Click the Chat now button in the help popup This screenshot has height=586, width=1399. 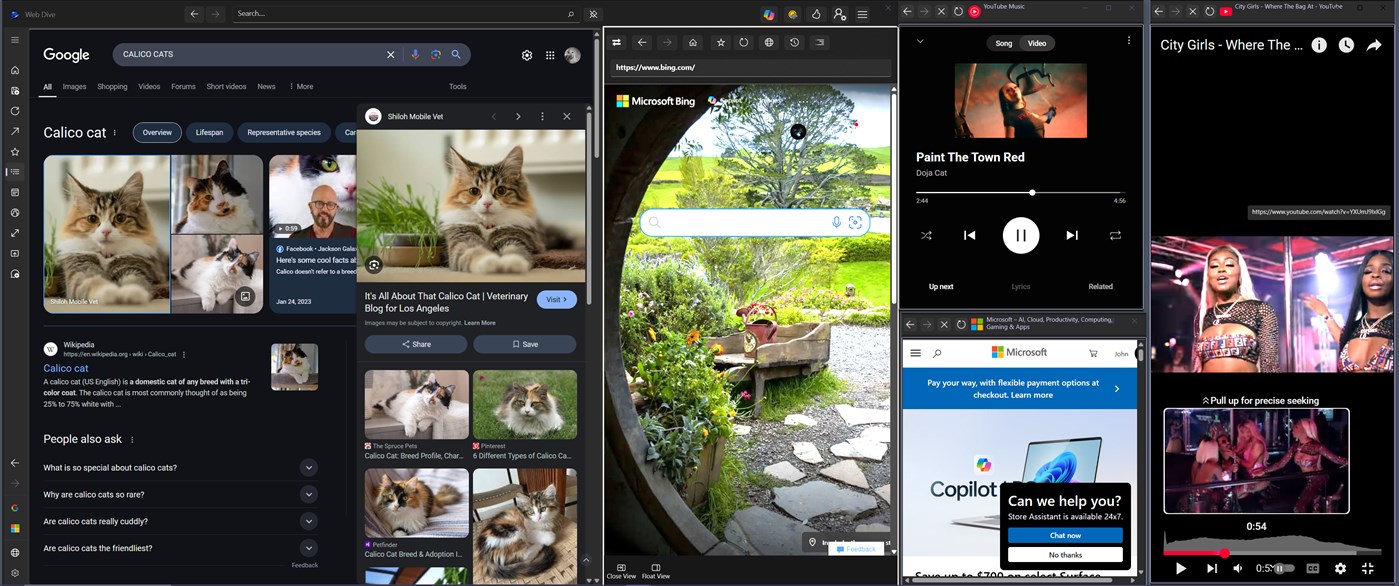click(x=1065, y=535)
